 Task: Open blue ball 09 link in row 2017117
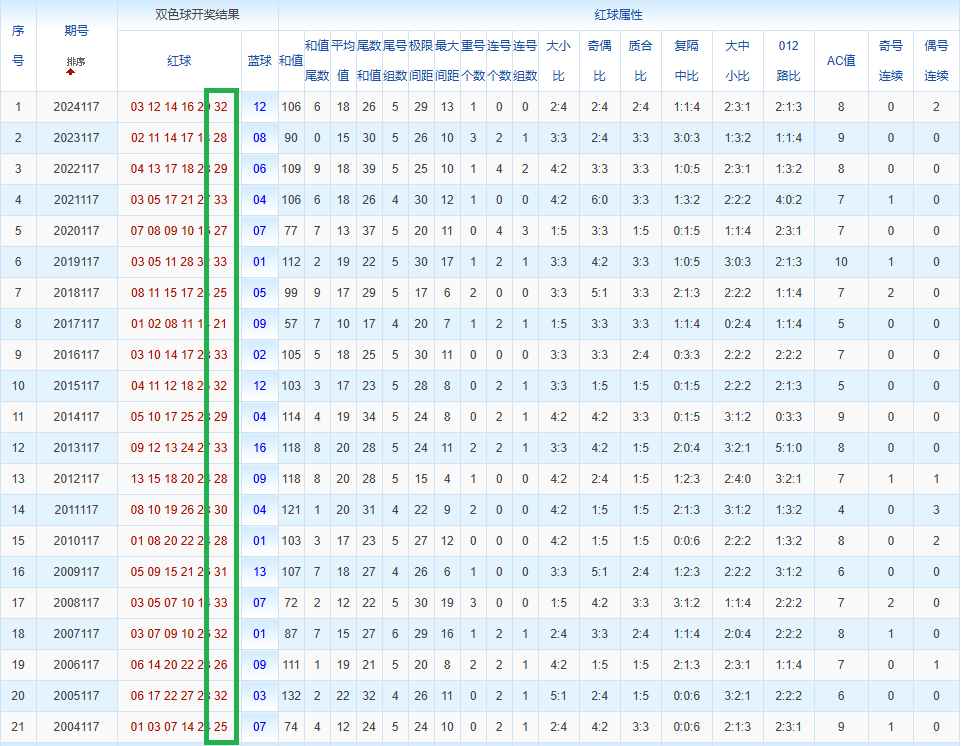pos(260,324)
